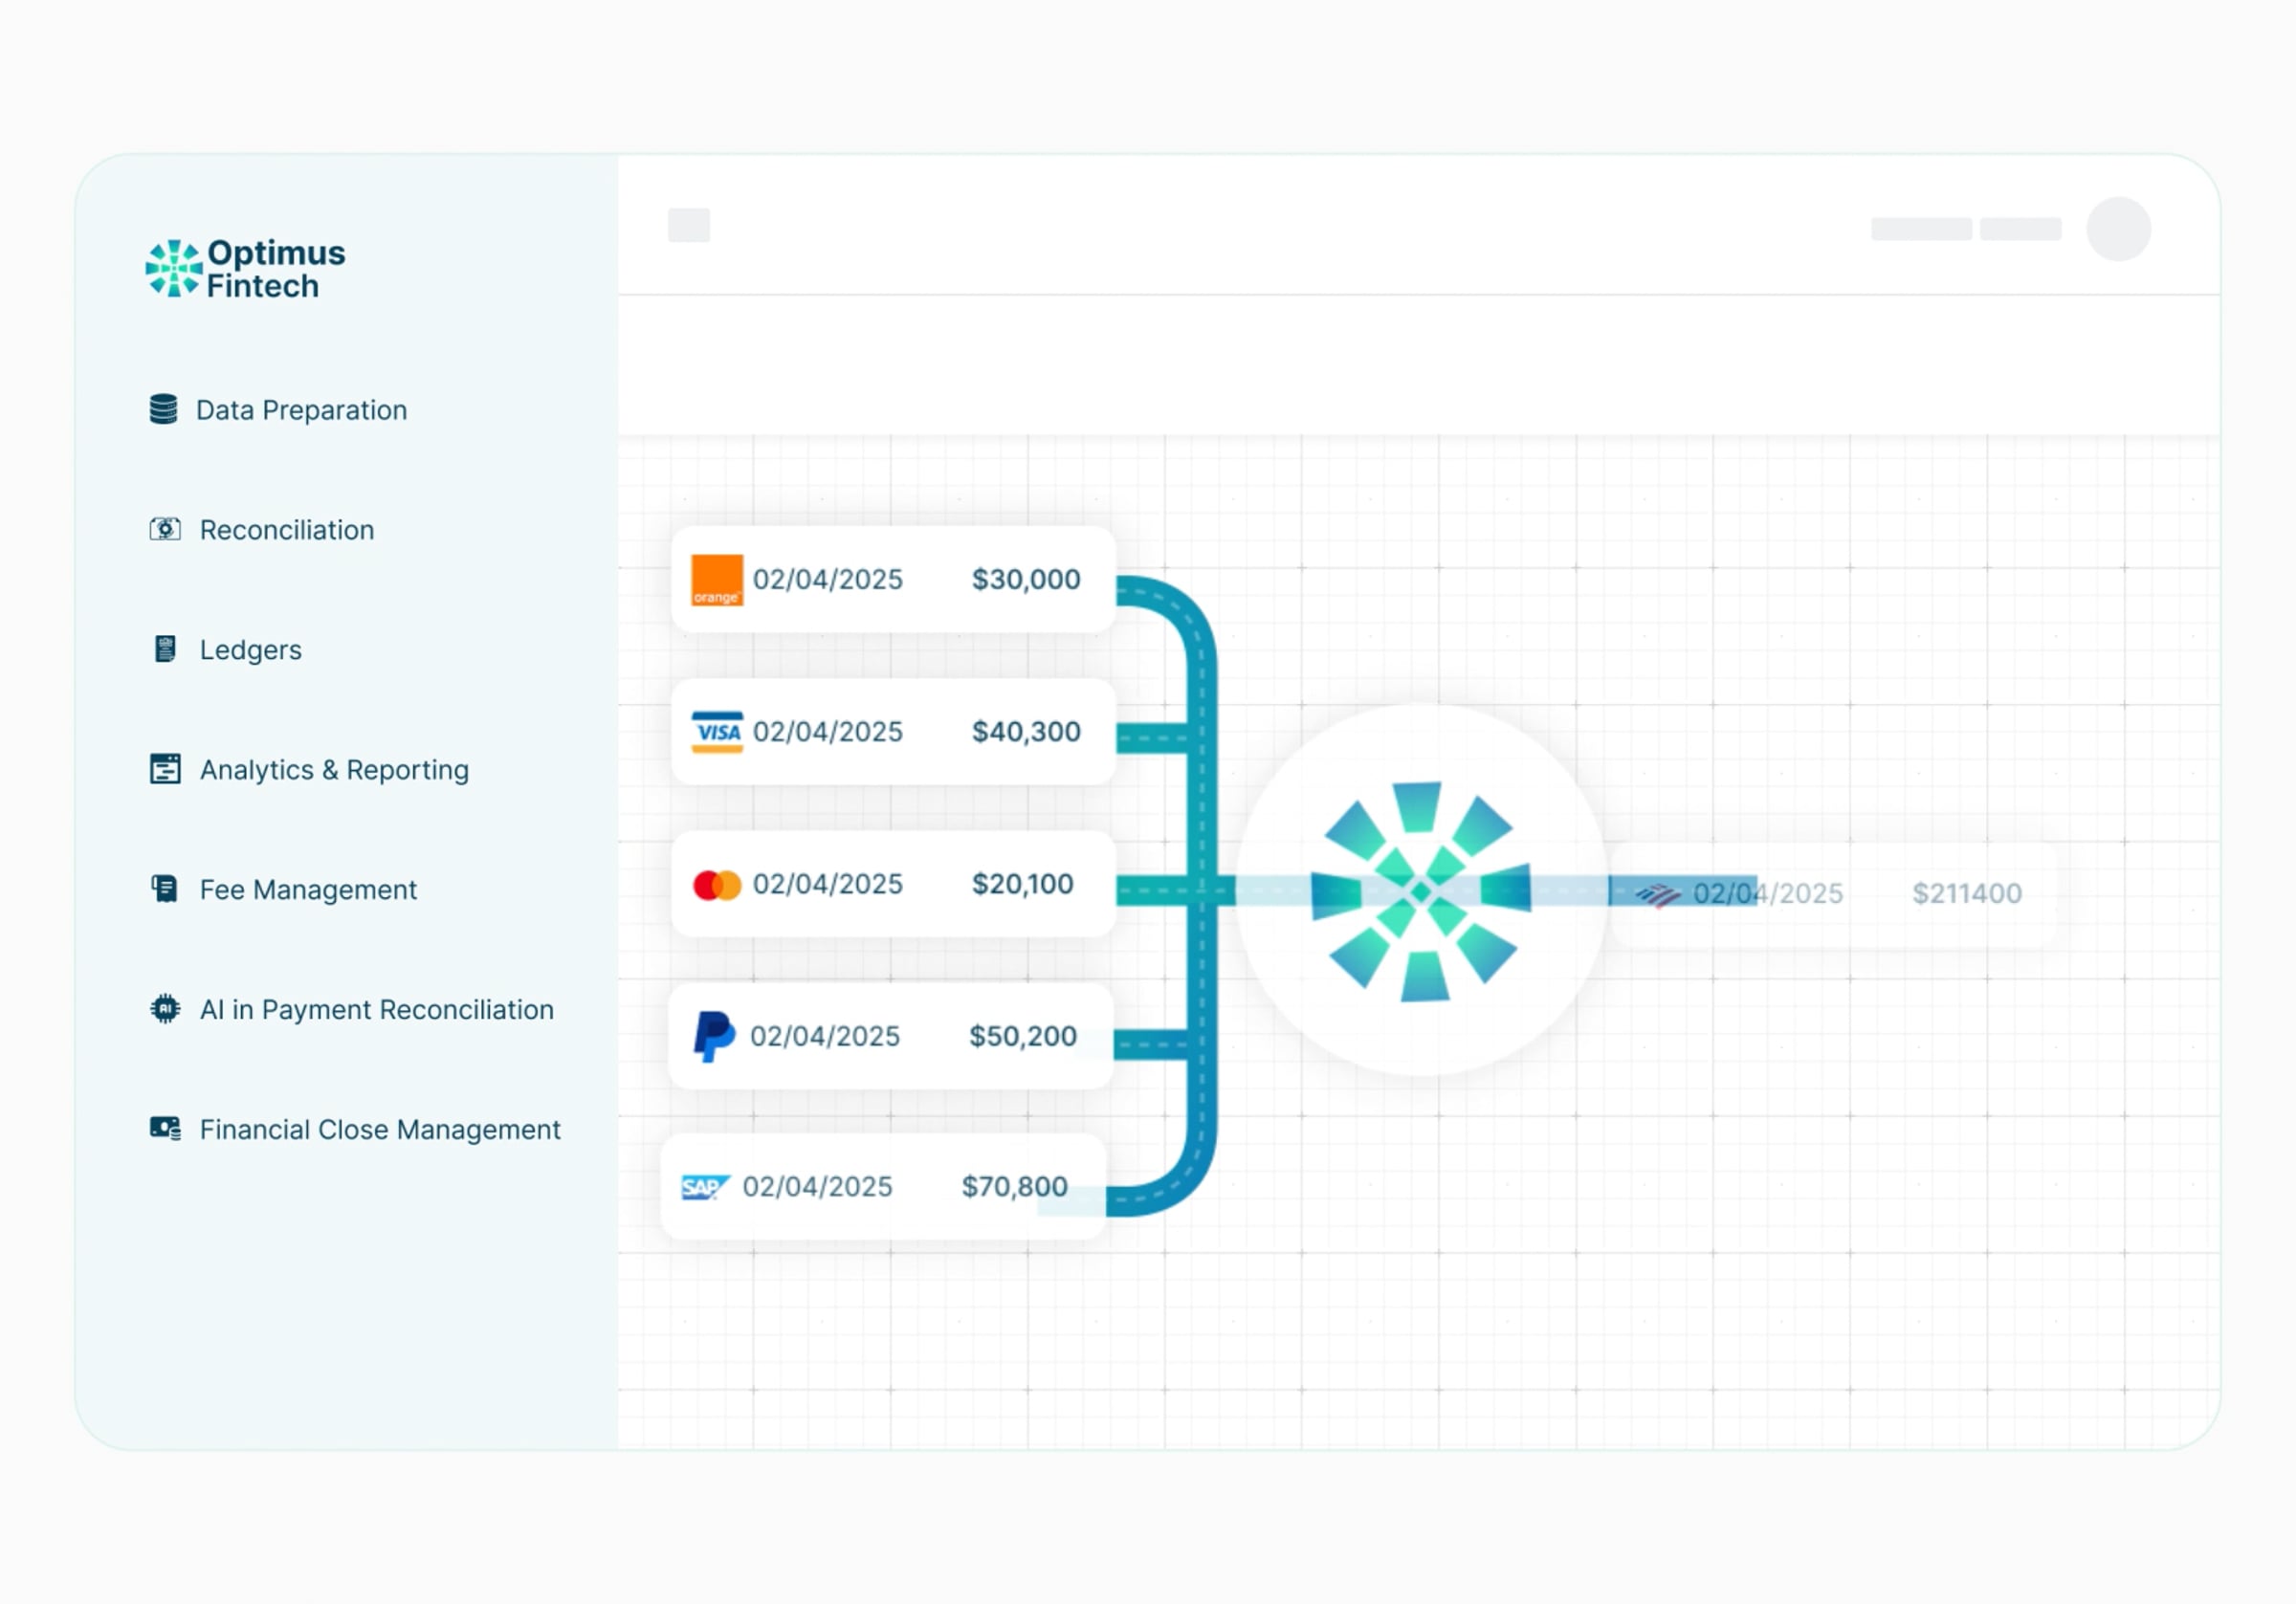Image resolution: width=2296 pixels, height=1604 pixels.
Task: Select the Visa $40,300 transaction card
Action: tap(892, 732)
